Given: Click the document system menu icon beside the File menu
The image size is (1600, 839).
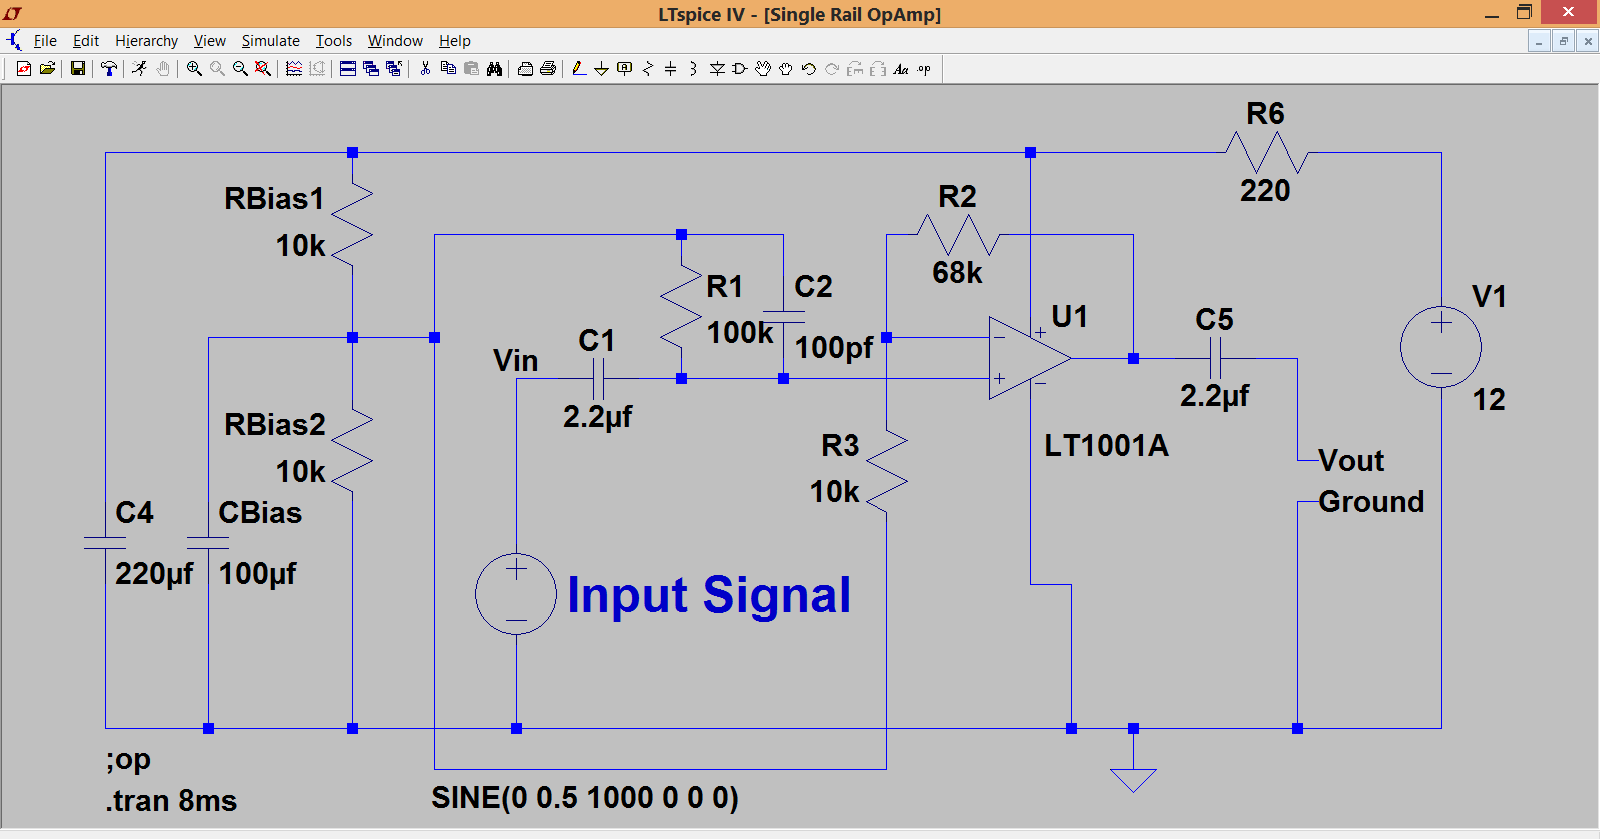Looking at the screenshot, I should [x=14, y=41].
